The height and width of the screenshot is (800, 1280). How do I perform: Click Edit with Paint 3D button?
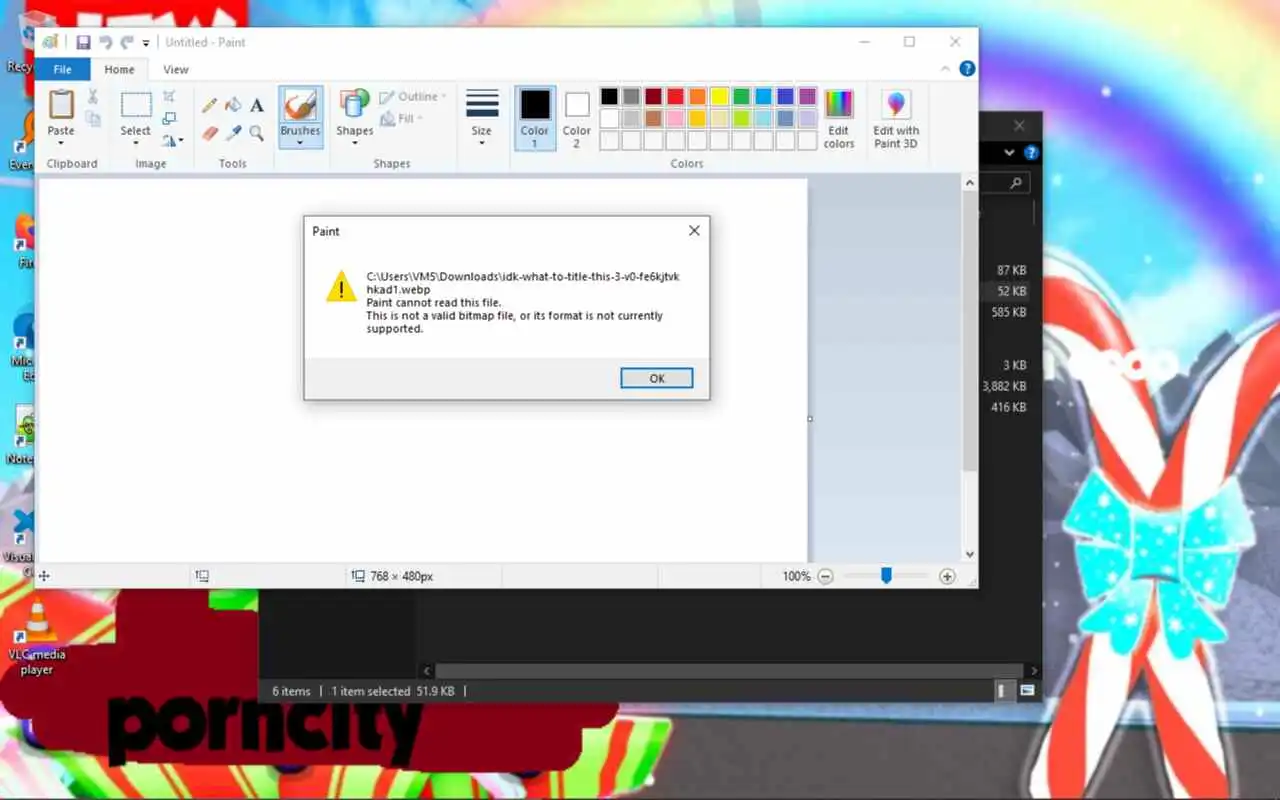(896, 118)
